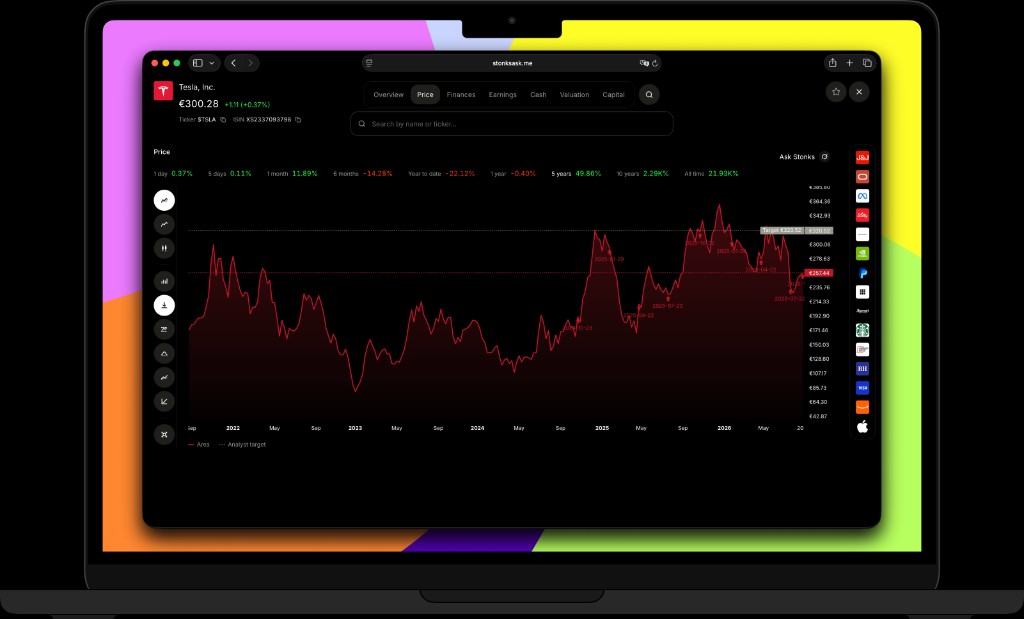Open Oracle stock from sidebar

[x=862, y=177]
